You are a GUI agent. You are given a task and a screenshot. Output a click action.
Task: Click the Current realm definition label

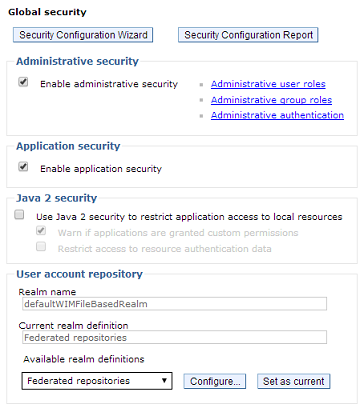[73, 326]
